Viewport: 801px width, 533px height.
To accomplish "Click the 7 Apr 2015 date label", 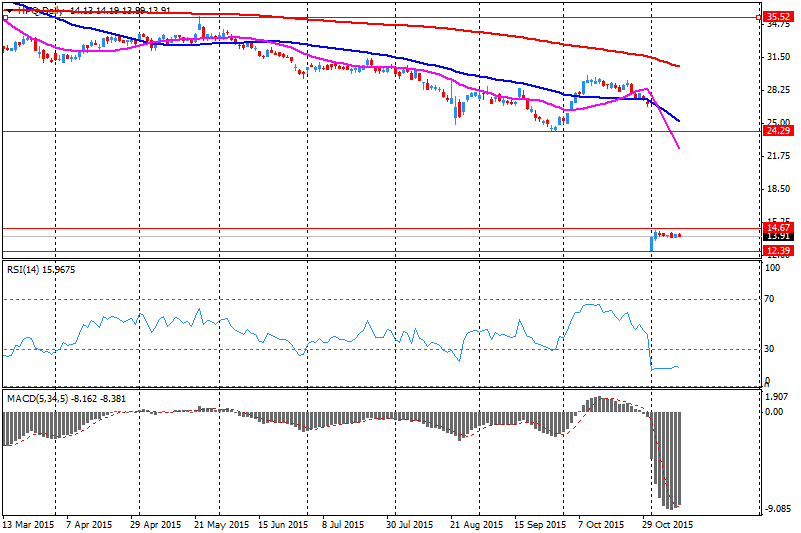I will tap(89, 525).
